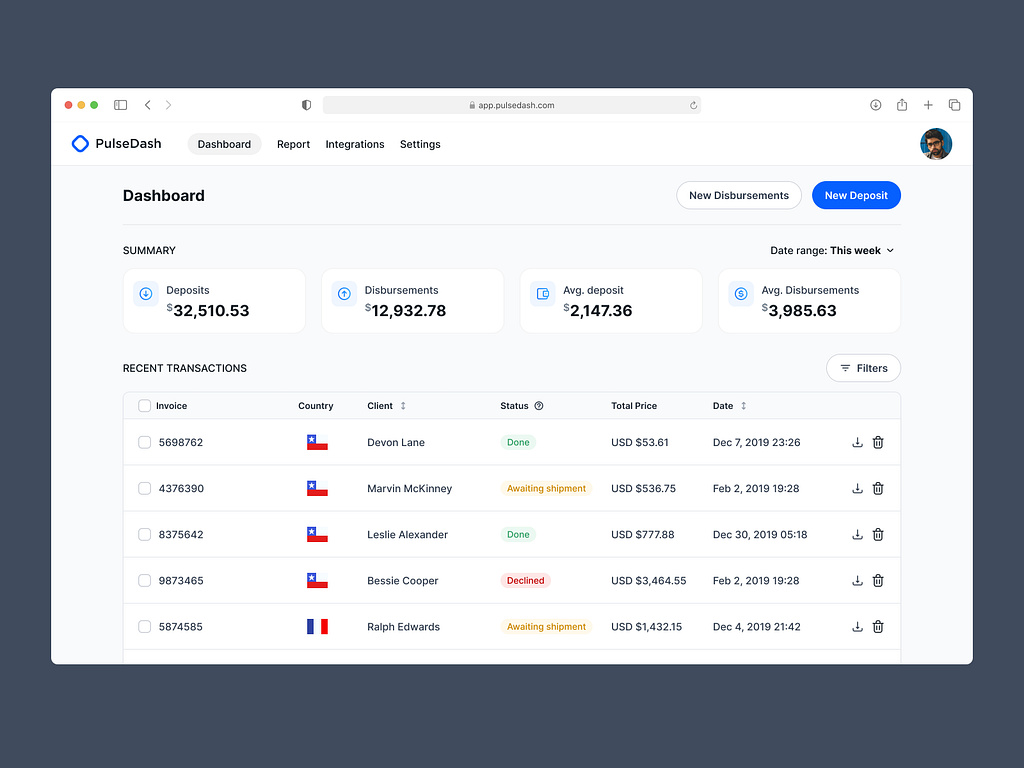Viewport: 1024px width, 768px height.
Task: Click the New Disbursements button
Action: click(738, 195)
